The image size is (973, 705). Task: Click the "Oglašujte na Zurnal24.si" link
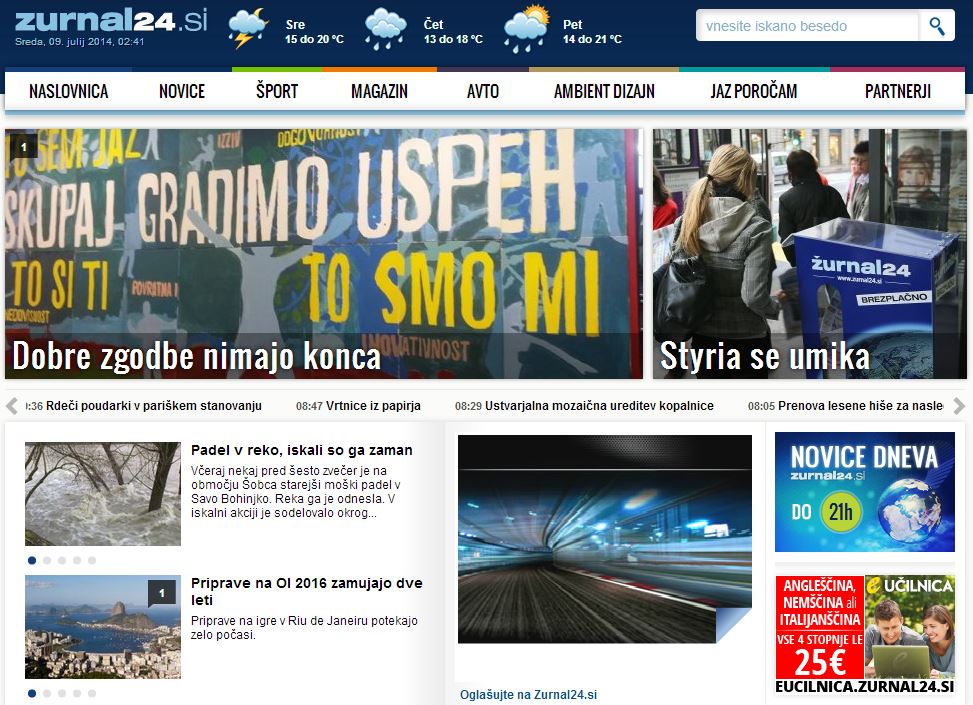(x=529, y=693)
